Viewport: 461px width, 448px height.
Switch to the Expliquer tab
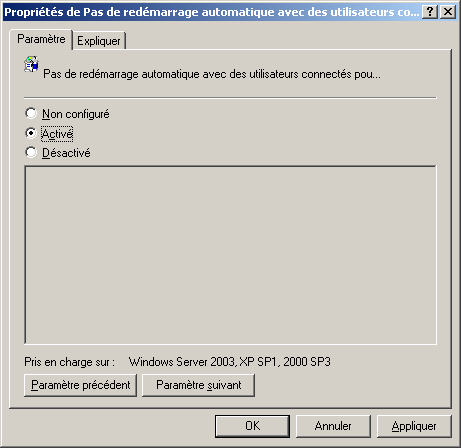click(x=99, y=41)
